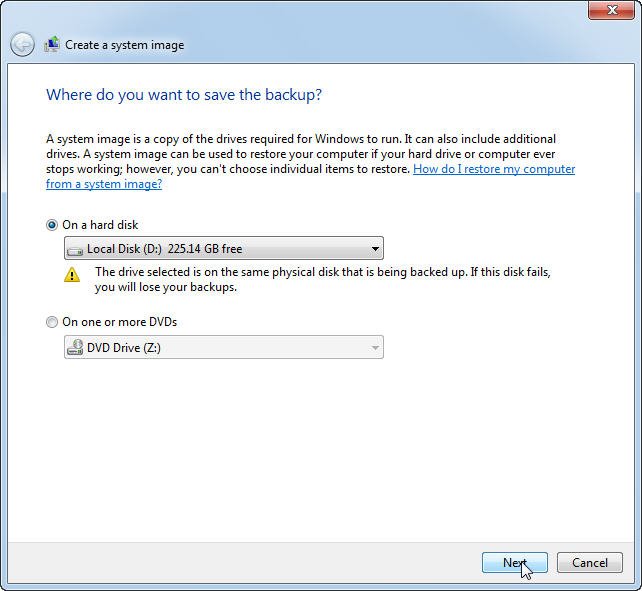
Task: Click the back arrow button
Action: tap(22, 45)
